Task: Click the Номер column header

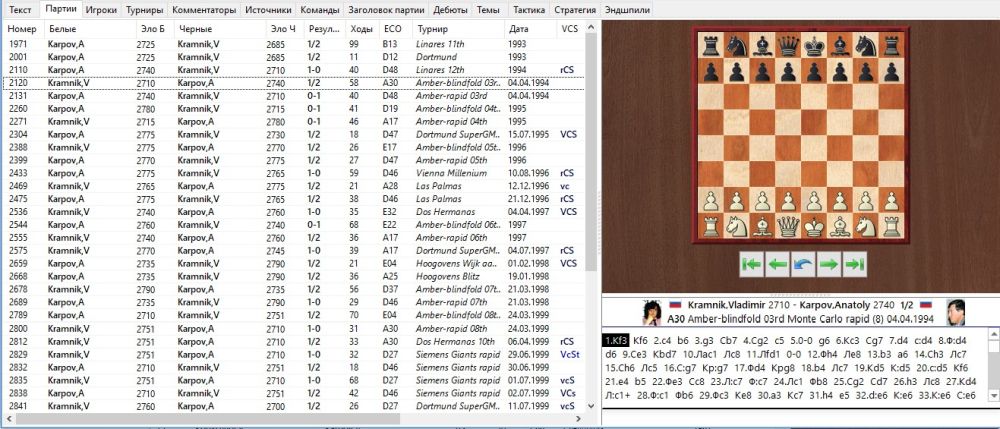Action: coord(21,30)
